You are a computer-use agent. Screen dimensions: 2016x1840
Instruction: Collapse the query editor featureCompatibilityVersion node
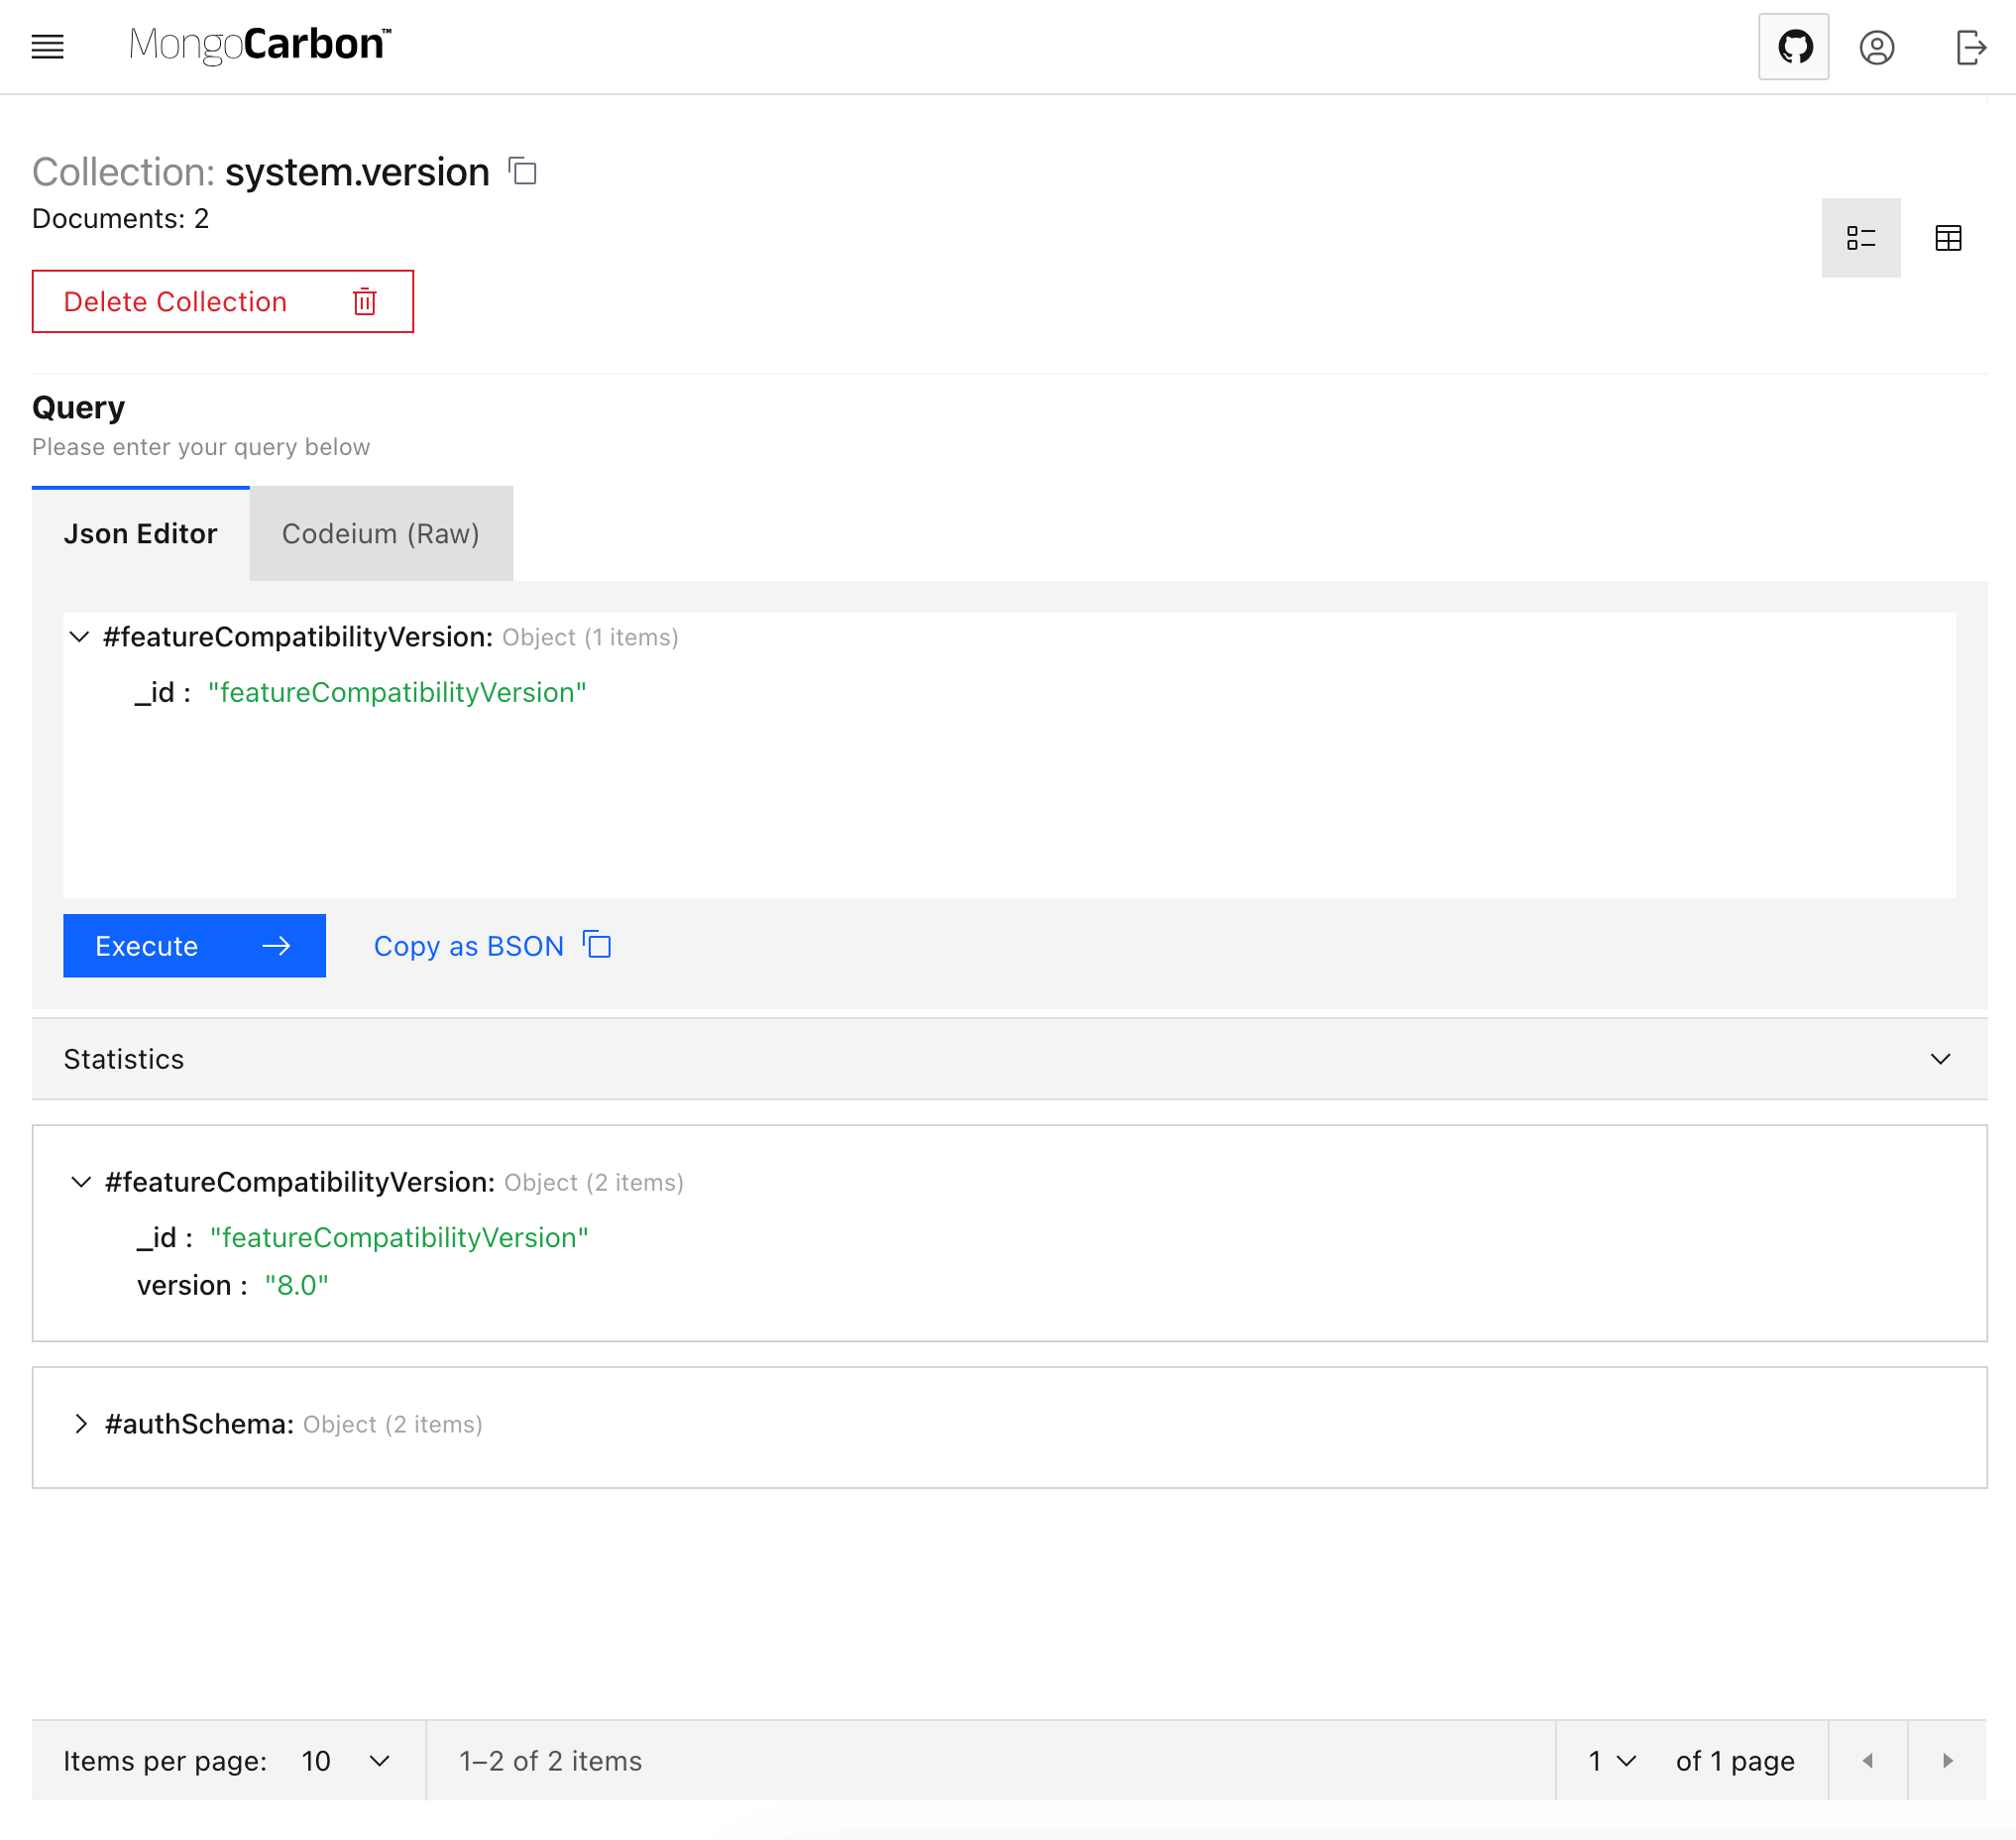(x=80, y=637)
